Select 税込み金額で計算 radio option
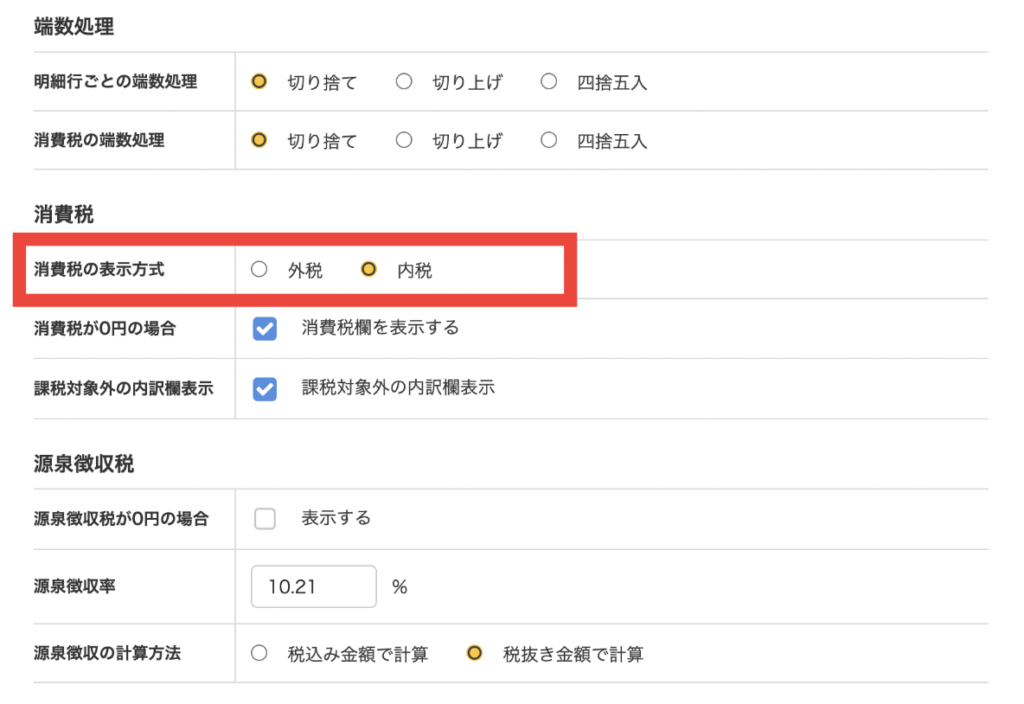Viewport: 1024px width, 704px height. coord(260,654)
